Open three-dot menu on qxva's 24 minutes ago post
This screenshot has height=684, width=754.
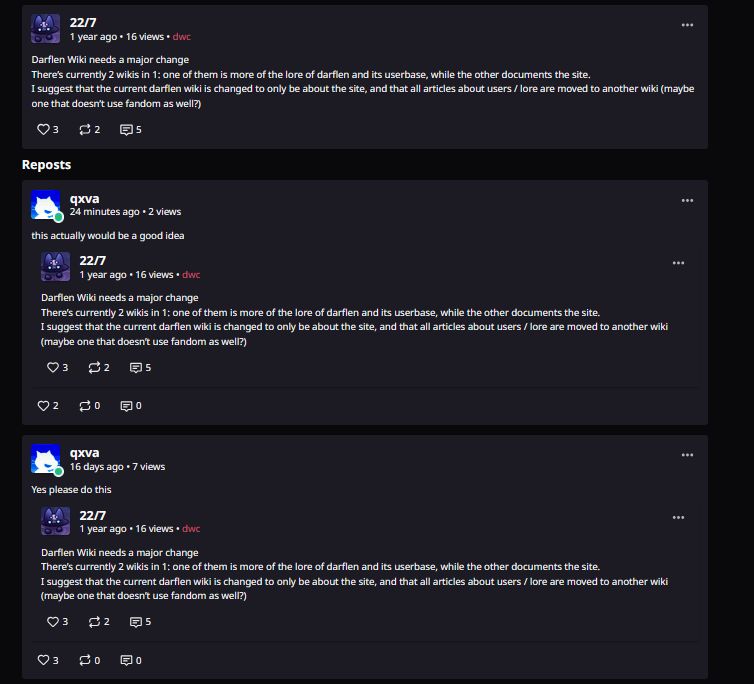(x=687, y=201)
